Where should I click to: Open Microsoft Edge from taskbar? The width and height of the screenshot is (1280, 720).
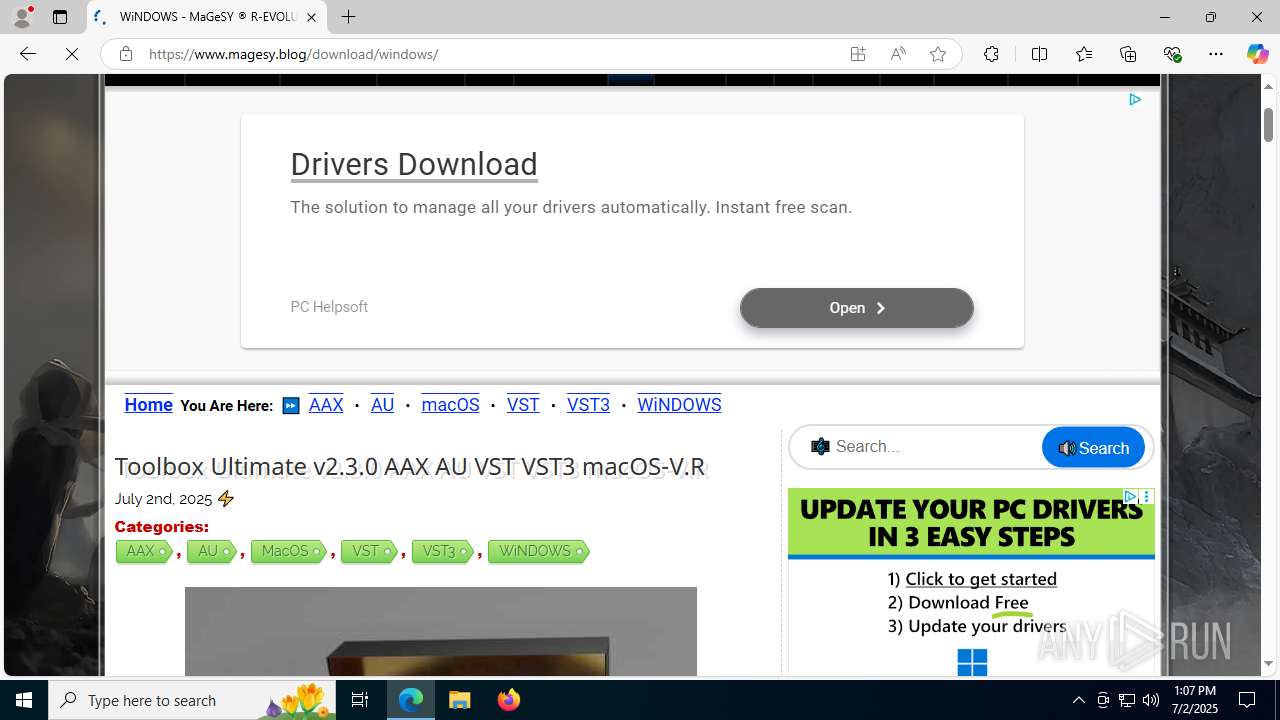[411, 700]
